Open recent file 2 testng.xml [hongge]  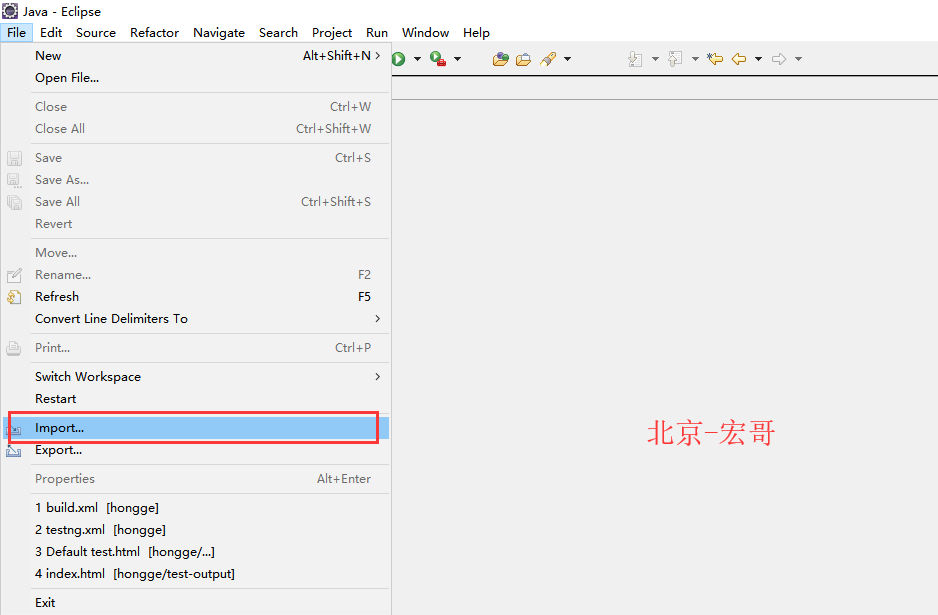pyautogui.click(x=196, y=530)
